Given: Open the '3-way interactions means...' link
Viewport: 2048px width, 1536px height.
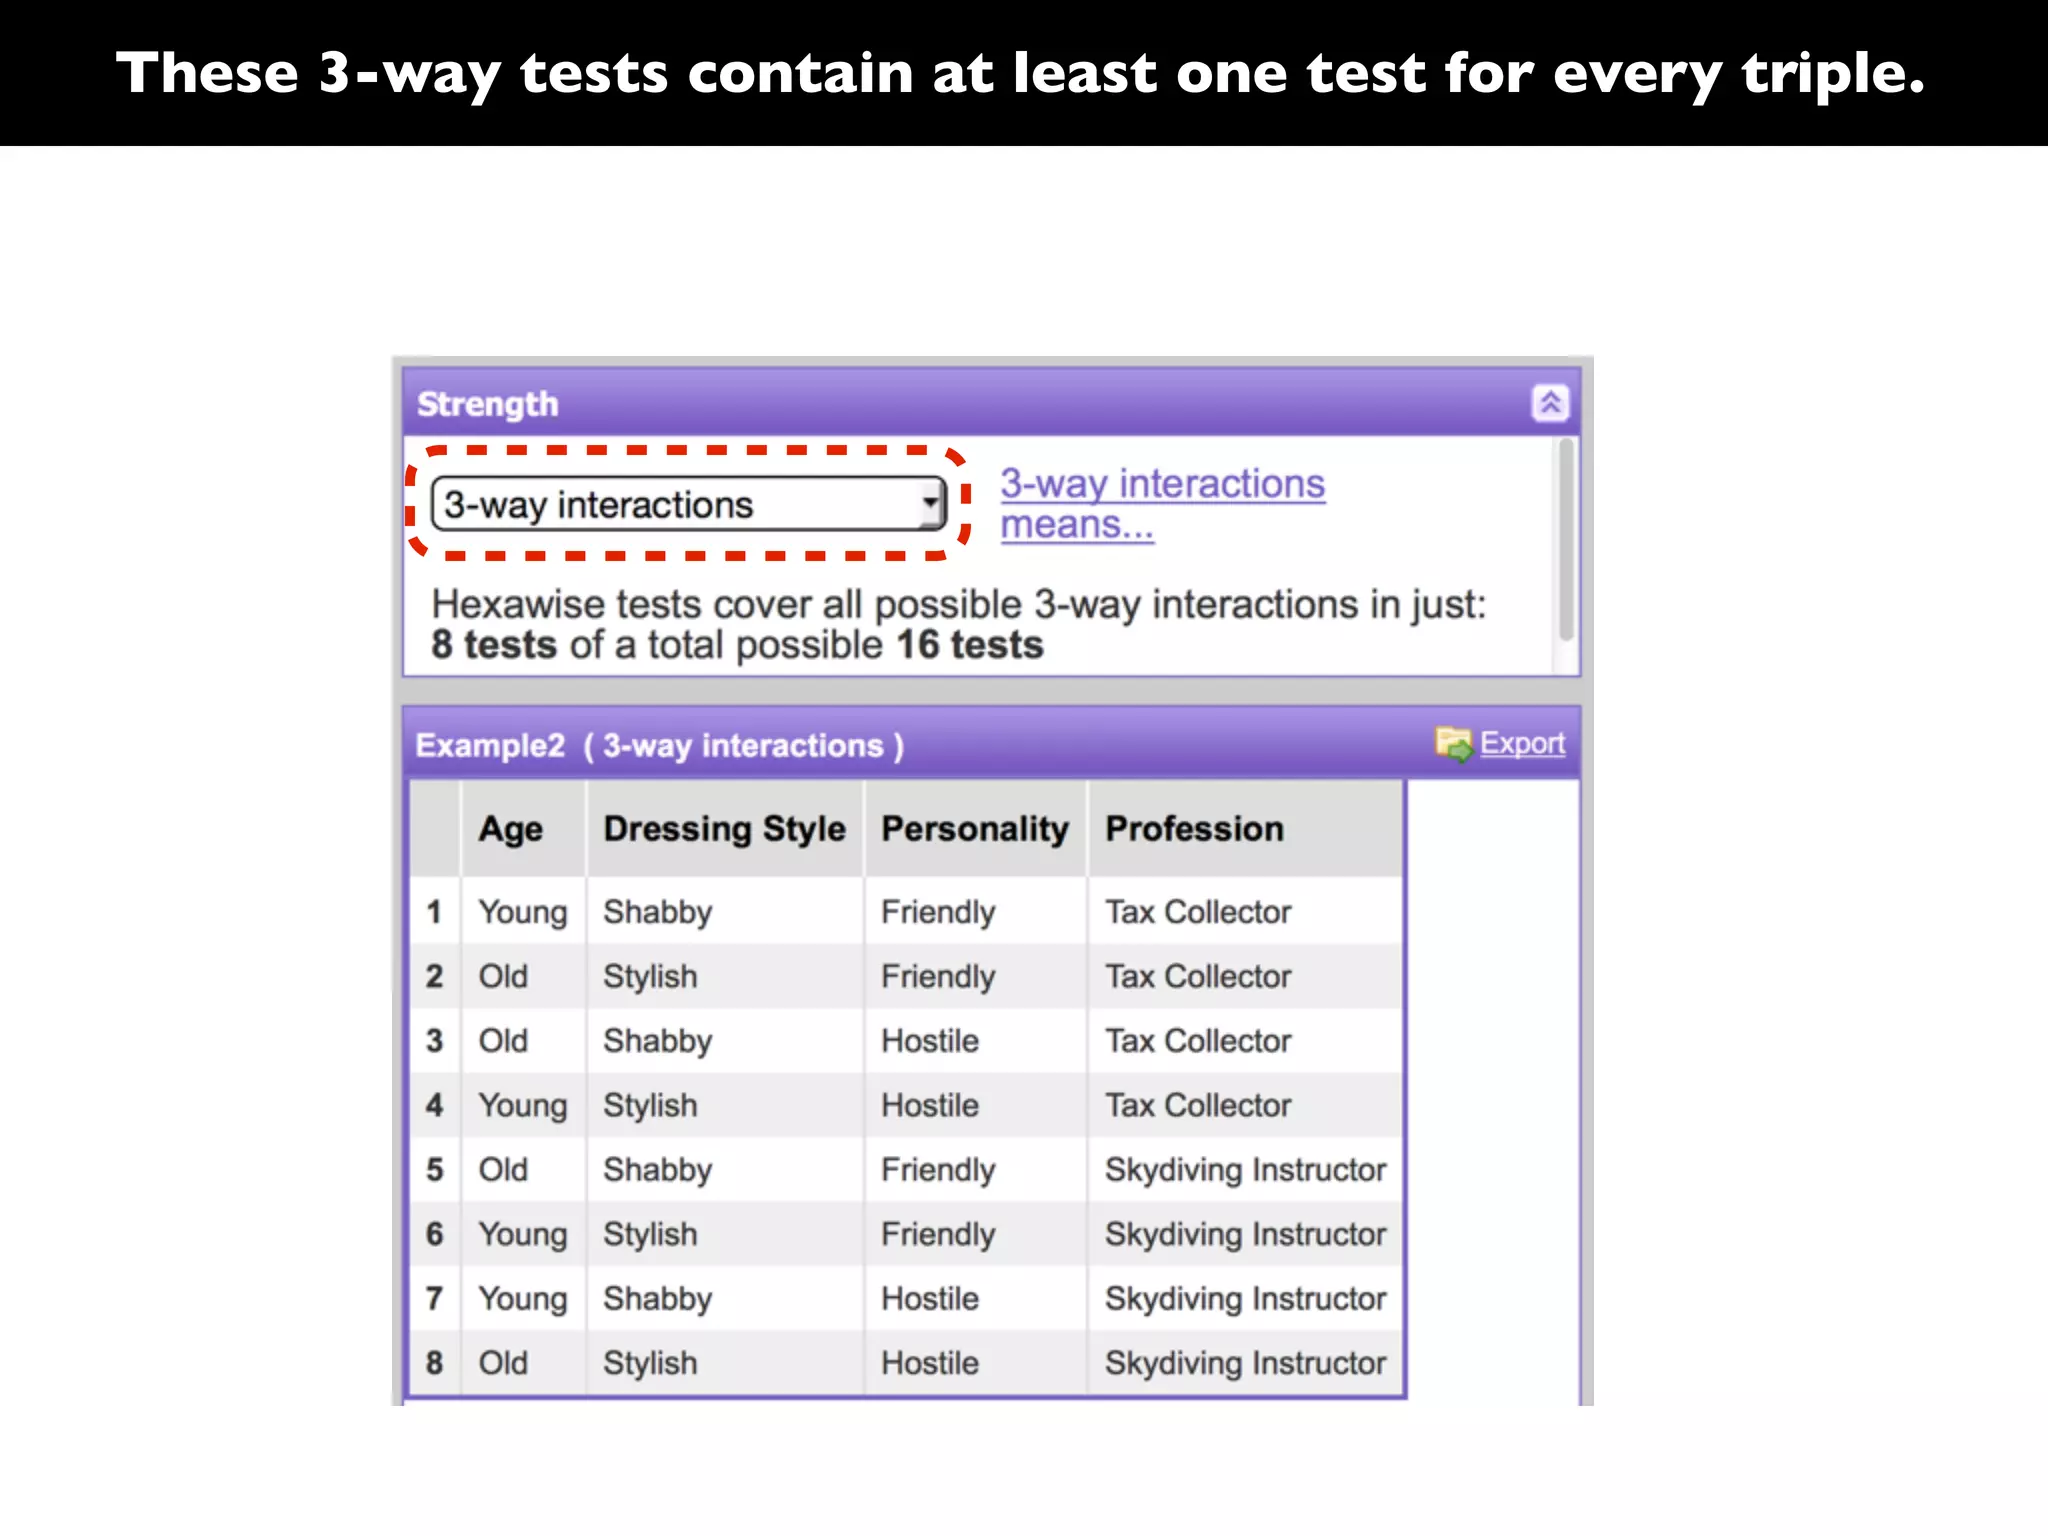Looking at the screenshot, I should 1162,504.
